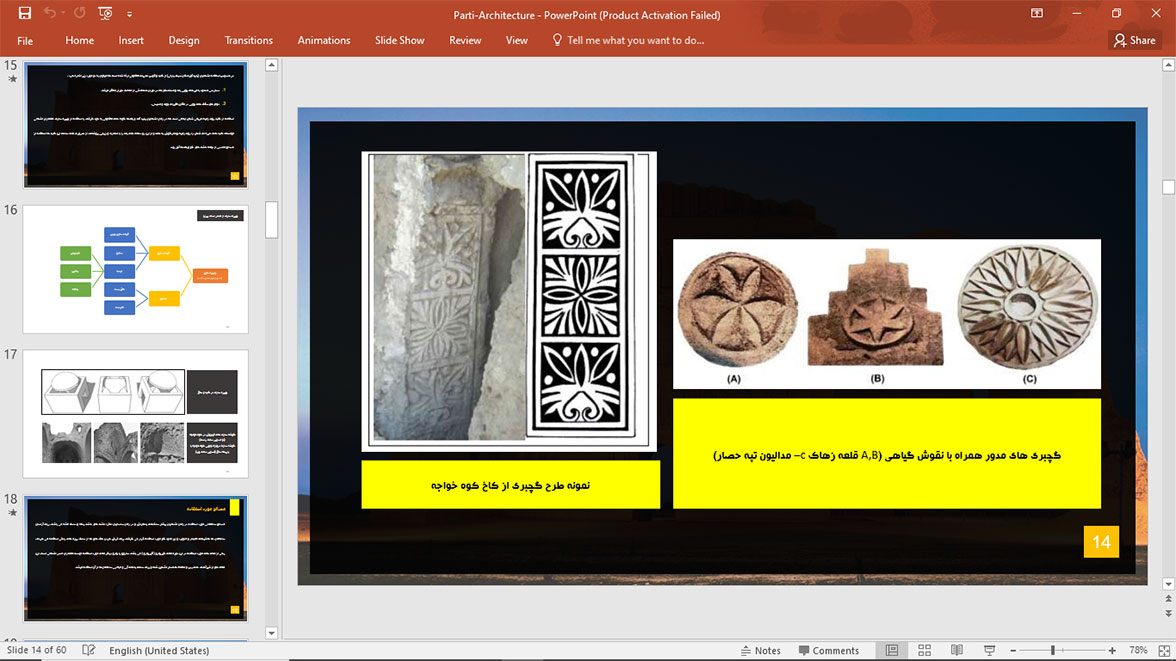
Task: Click the zoom out minus button
Action: [x=1013, y=650]
